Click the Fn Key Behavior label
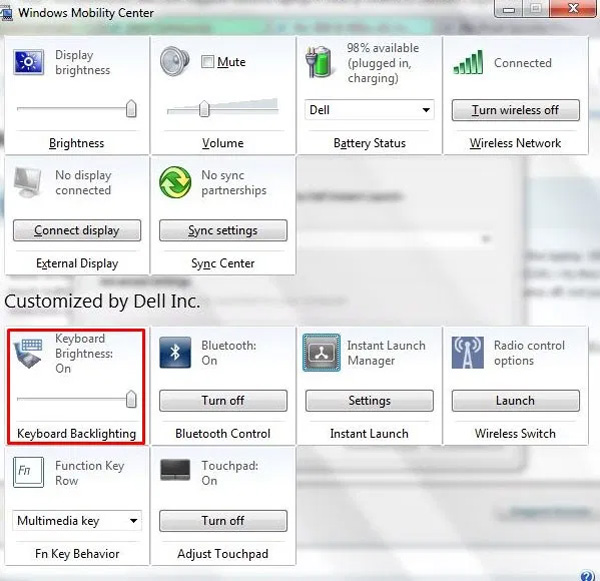This screenshot has height=581, width=600. coord(77,554)
